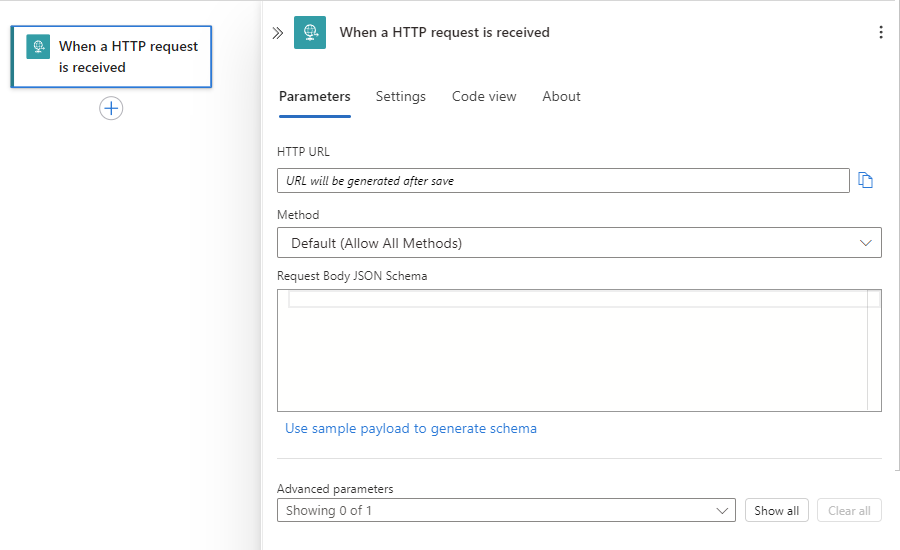
Task: Click the HTTP trigger icon on canvas node
Action: click(38, 47)
